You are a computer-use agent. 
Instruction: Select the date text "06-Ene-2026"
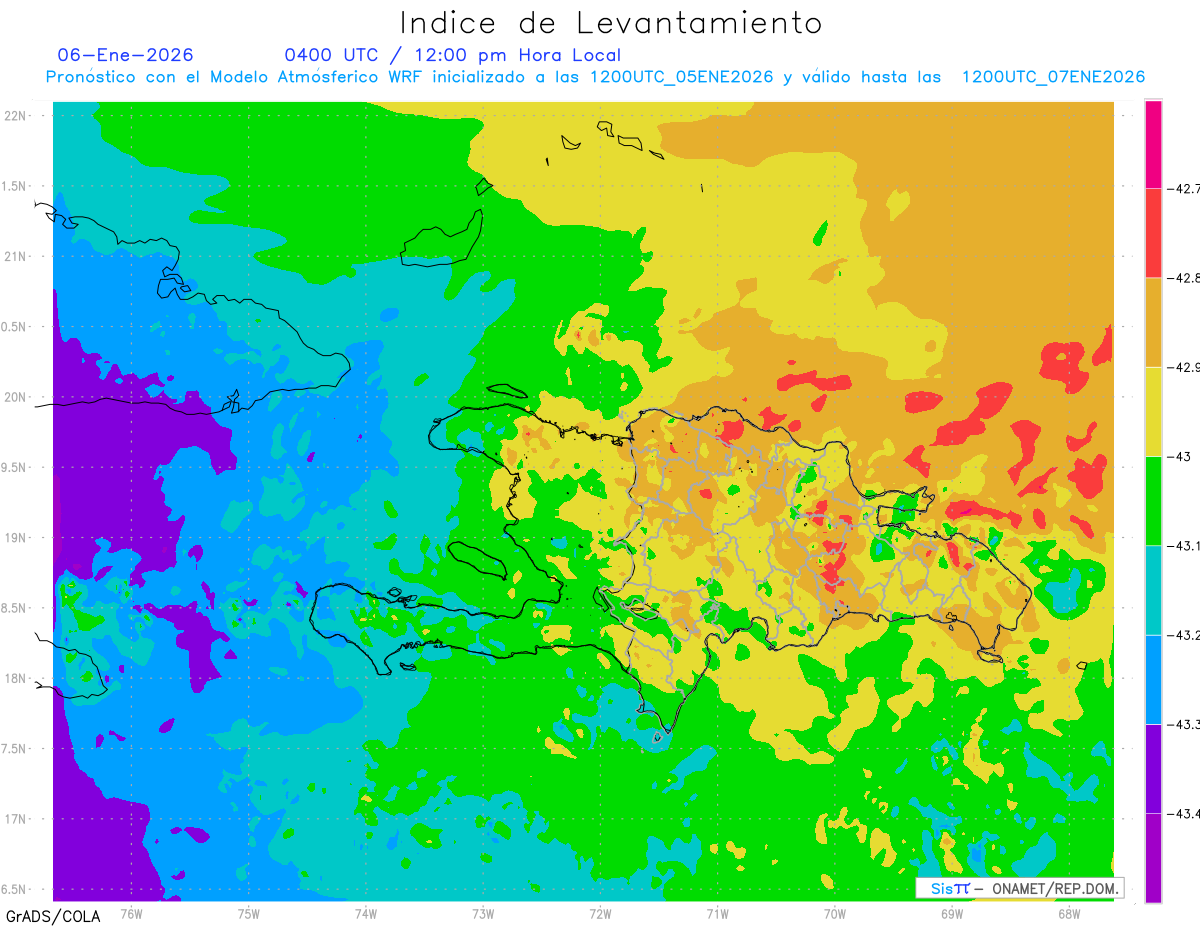(126, 55)
